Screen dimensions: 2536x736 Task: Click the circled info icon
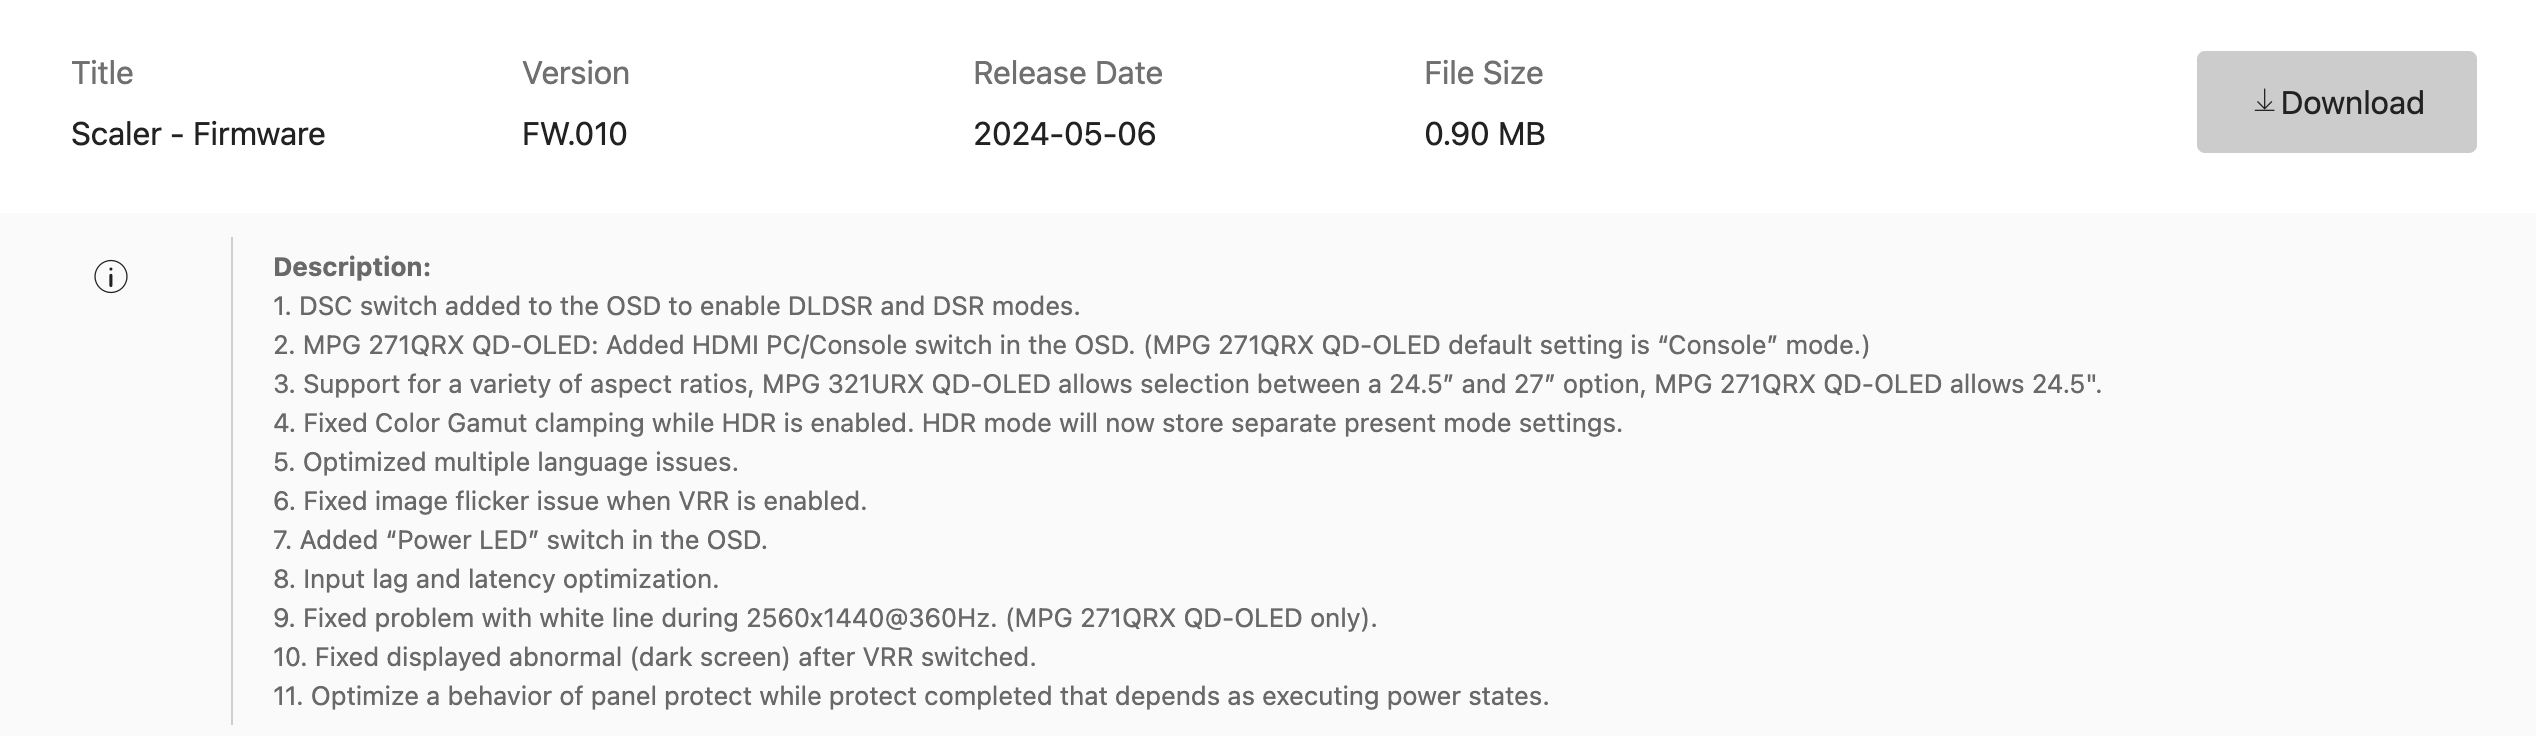[x=111, y=277]
